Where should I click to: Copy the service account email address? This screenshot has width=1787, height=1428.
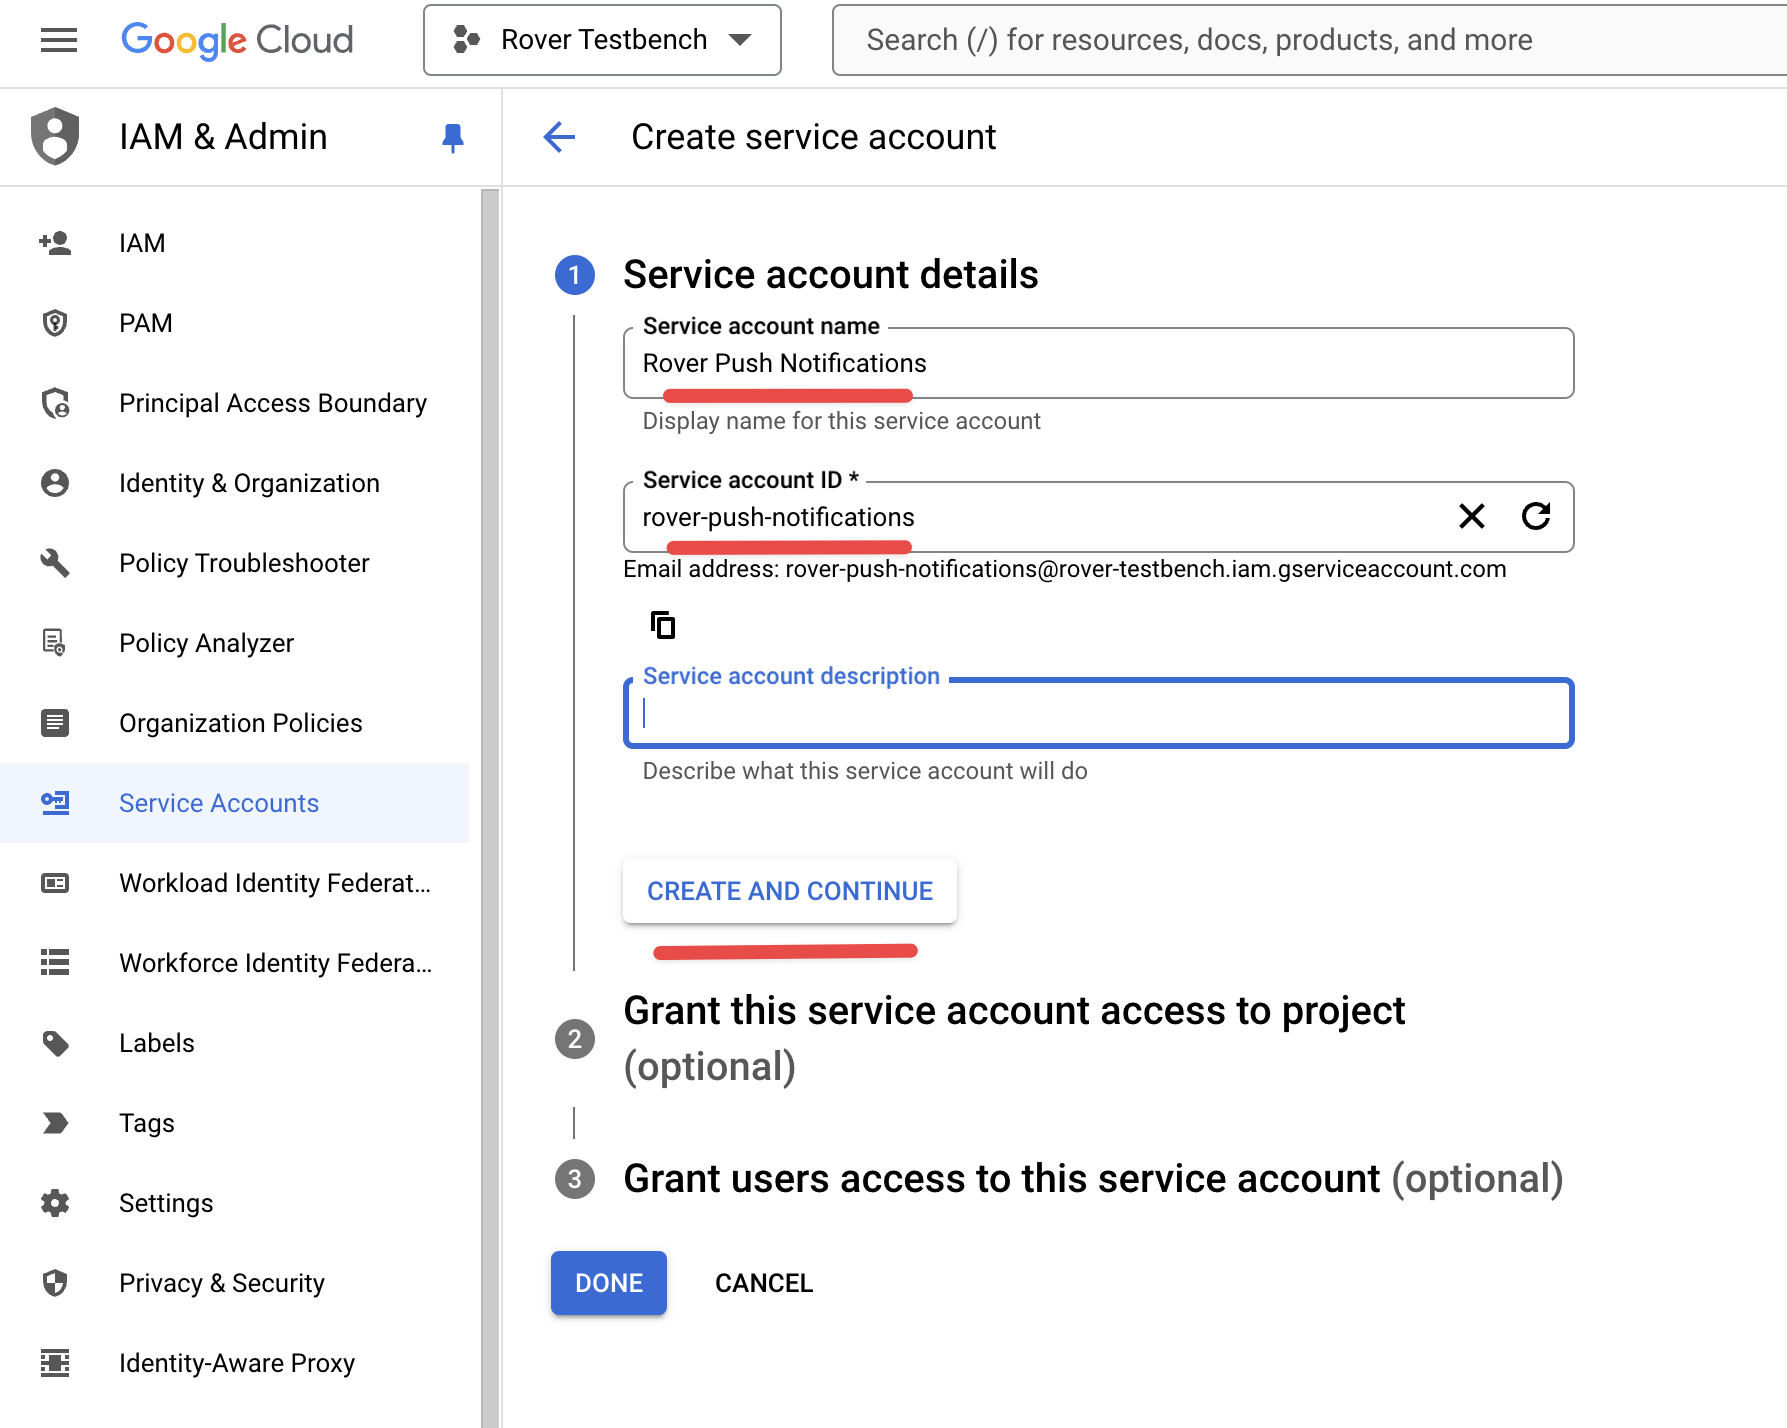tap(663, 625)
